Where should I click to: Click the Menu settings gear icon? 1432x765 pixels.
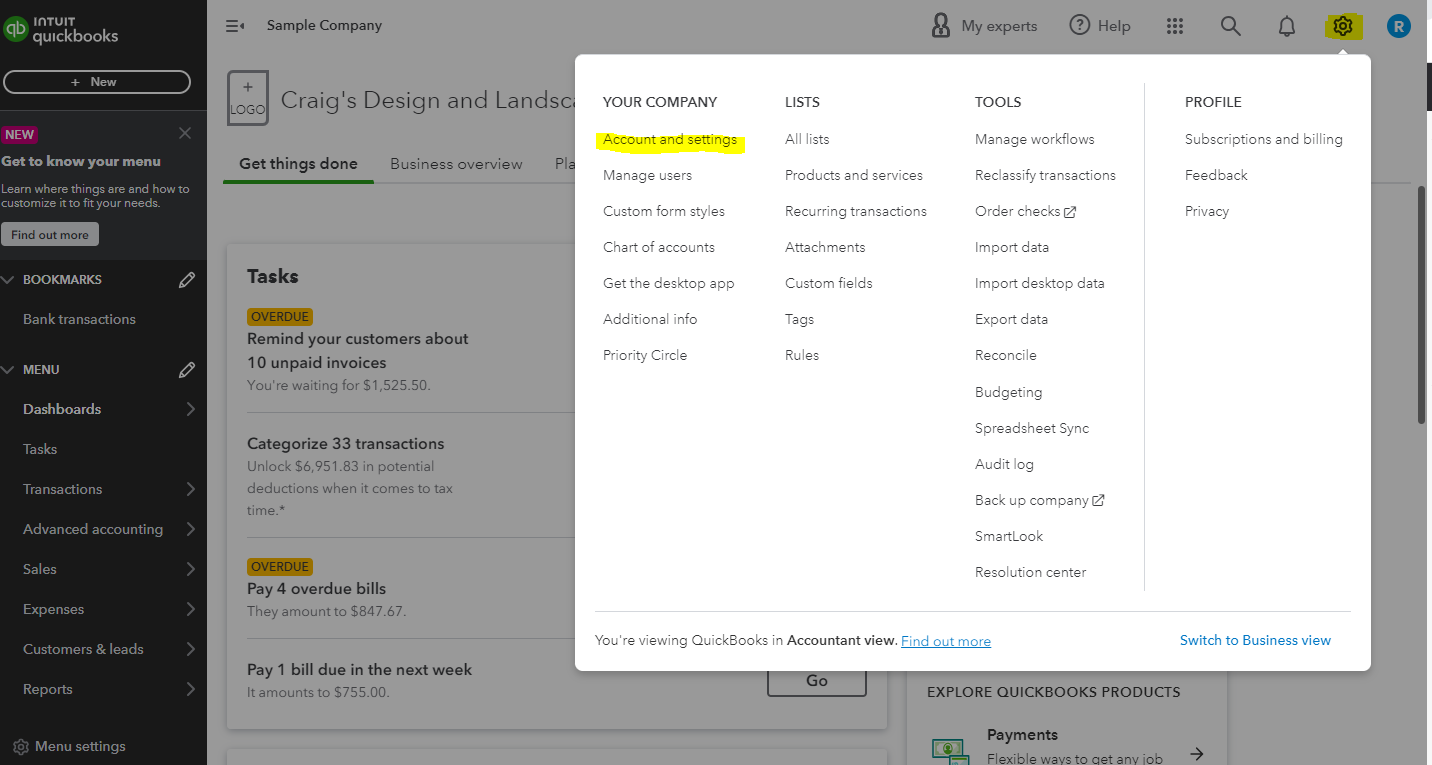tap(21, 746)
